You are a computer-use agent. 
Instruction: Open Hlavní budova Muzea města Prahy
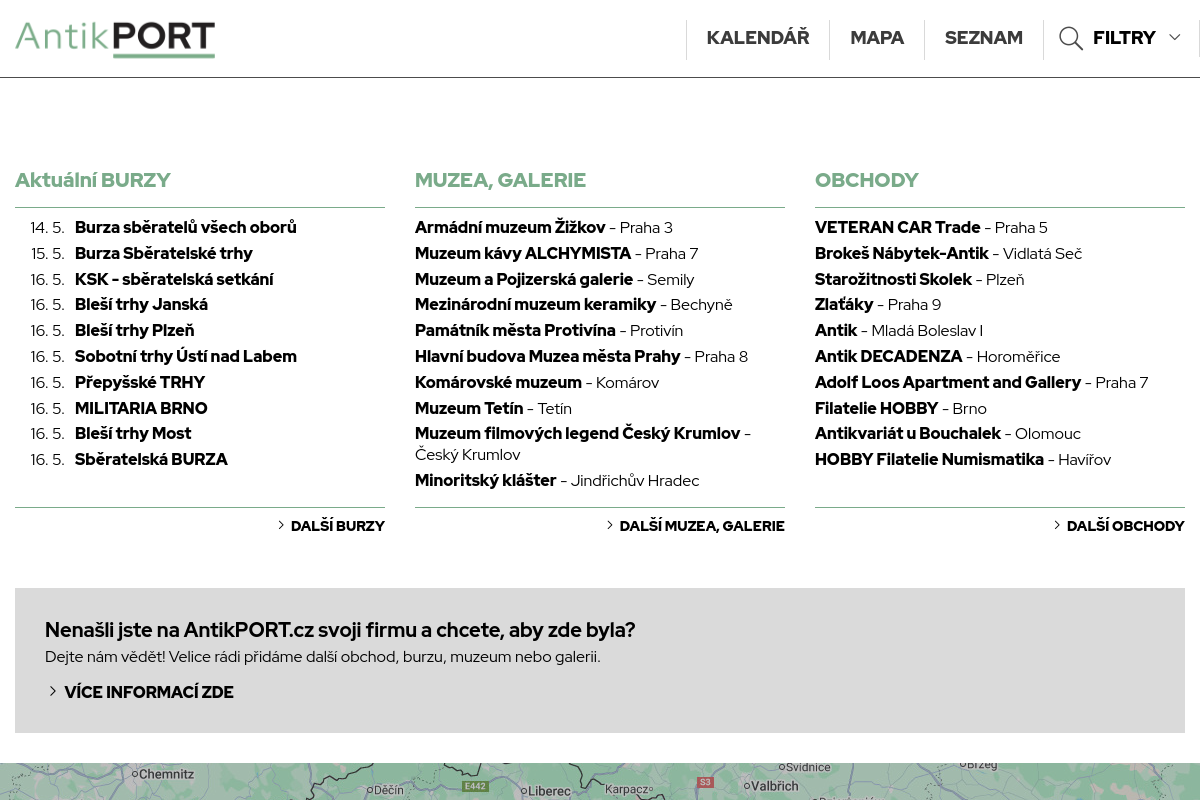(547, 357)
